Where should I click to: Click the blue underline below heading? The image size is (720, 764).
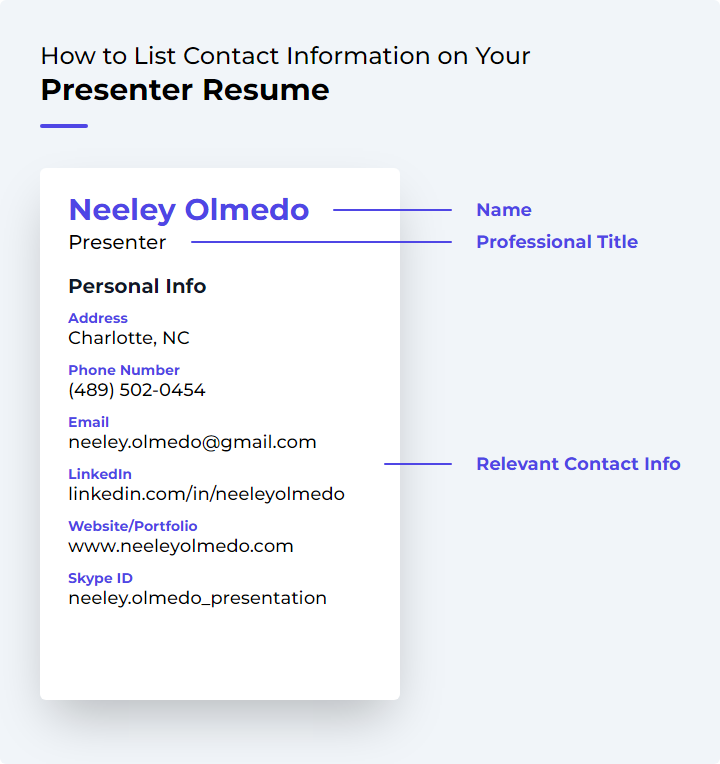click(x=64, y=126)
